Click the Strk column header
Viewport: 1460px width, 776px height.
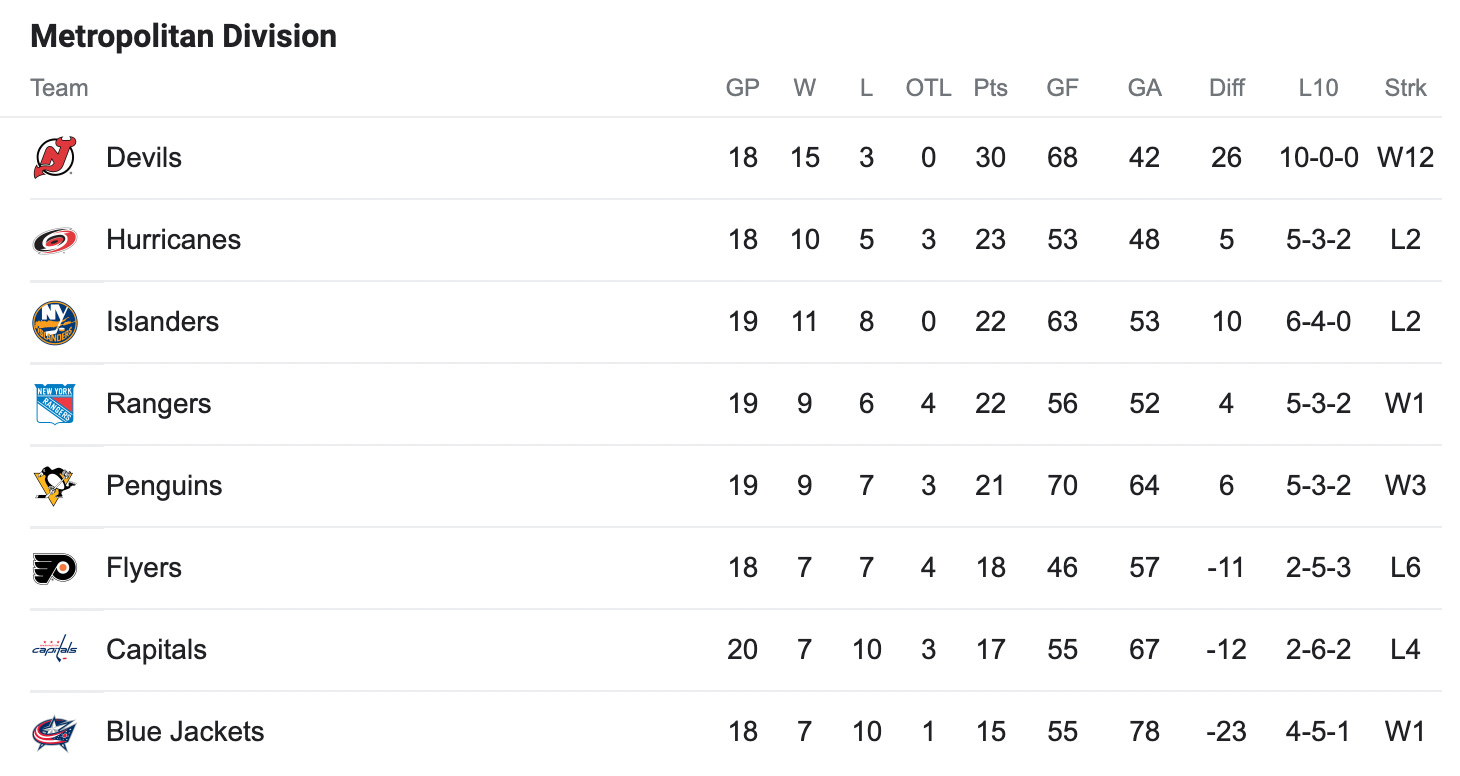pos(1405,88)
